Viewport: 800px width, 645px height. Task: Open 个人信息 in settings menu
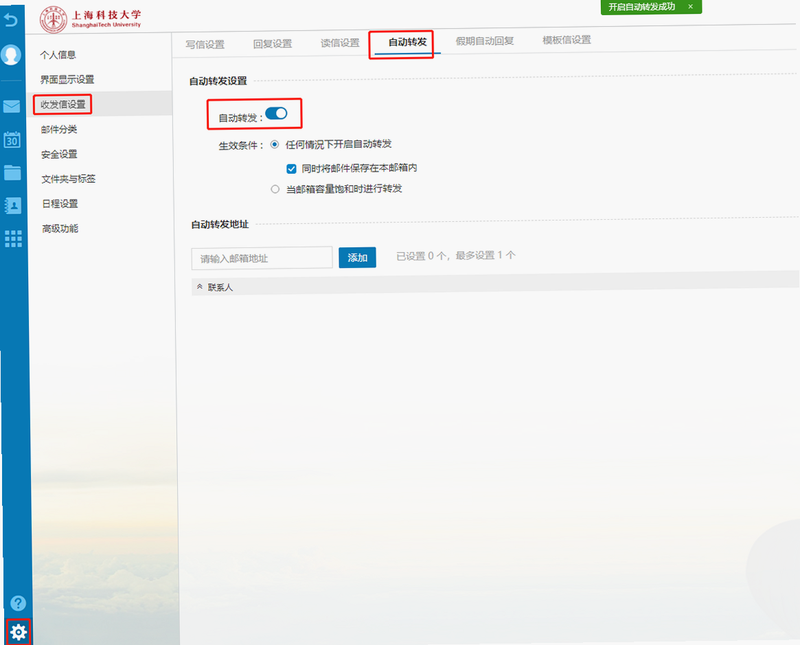click(x=58, y=55)
